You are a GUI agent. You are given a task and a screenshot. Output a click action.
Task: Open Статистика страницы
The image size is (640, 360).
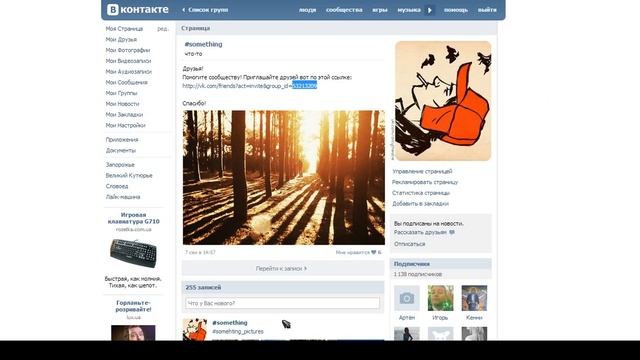[x=421, y=193]
